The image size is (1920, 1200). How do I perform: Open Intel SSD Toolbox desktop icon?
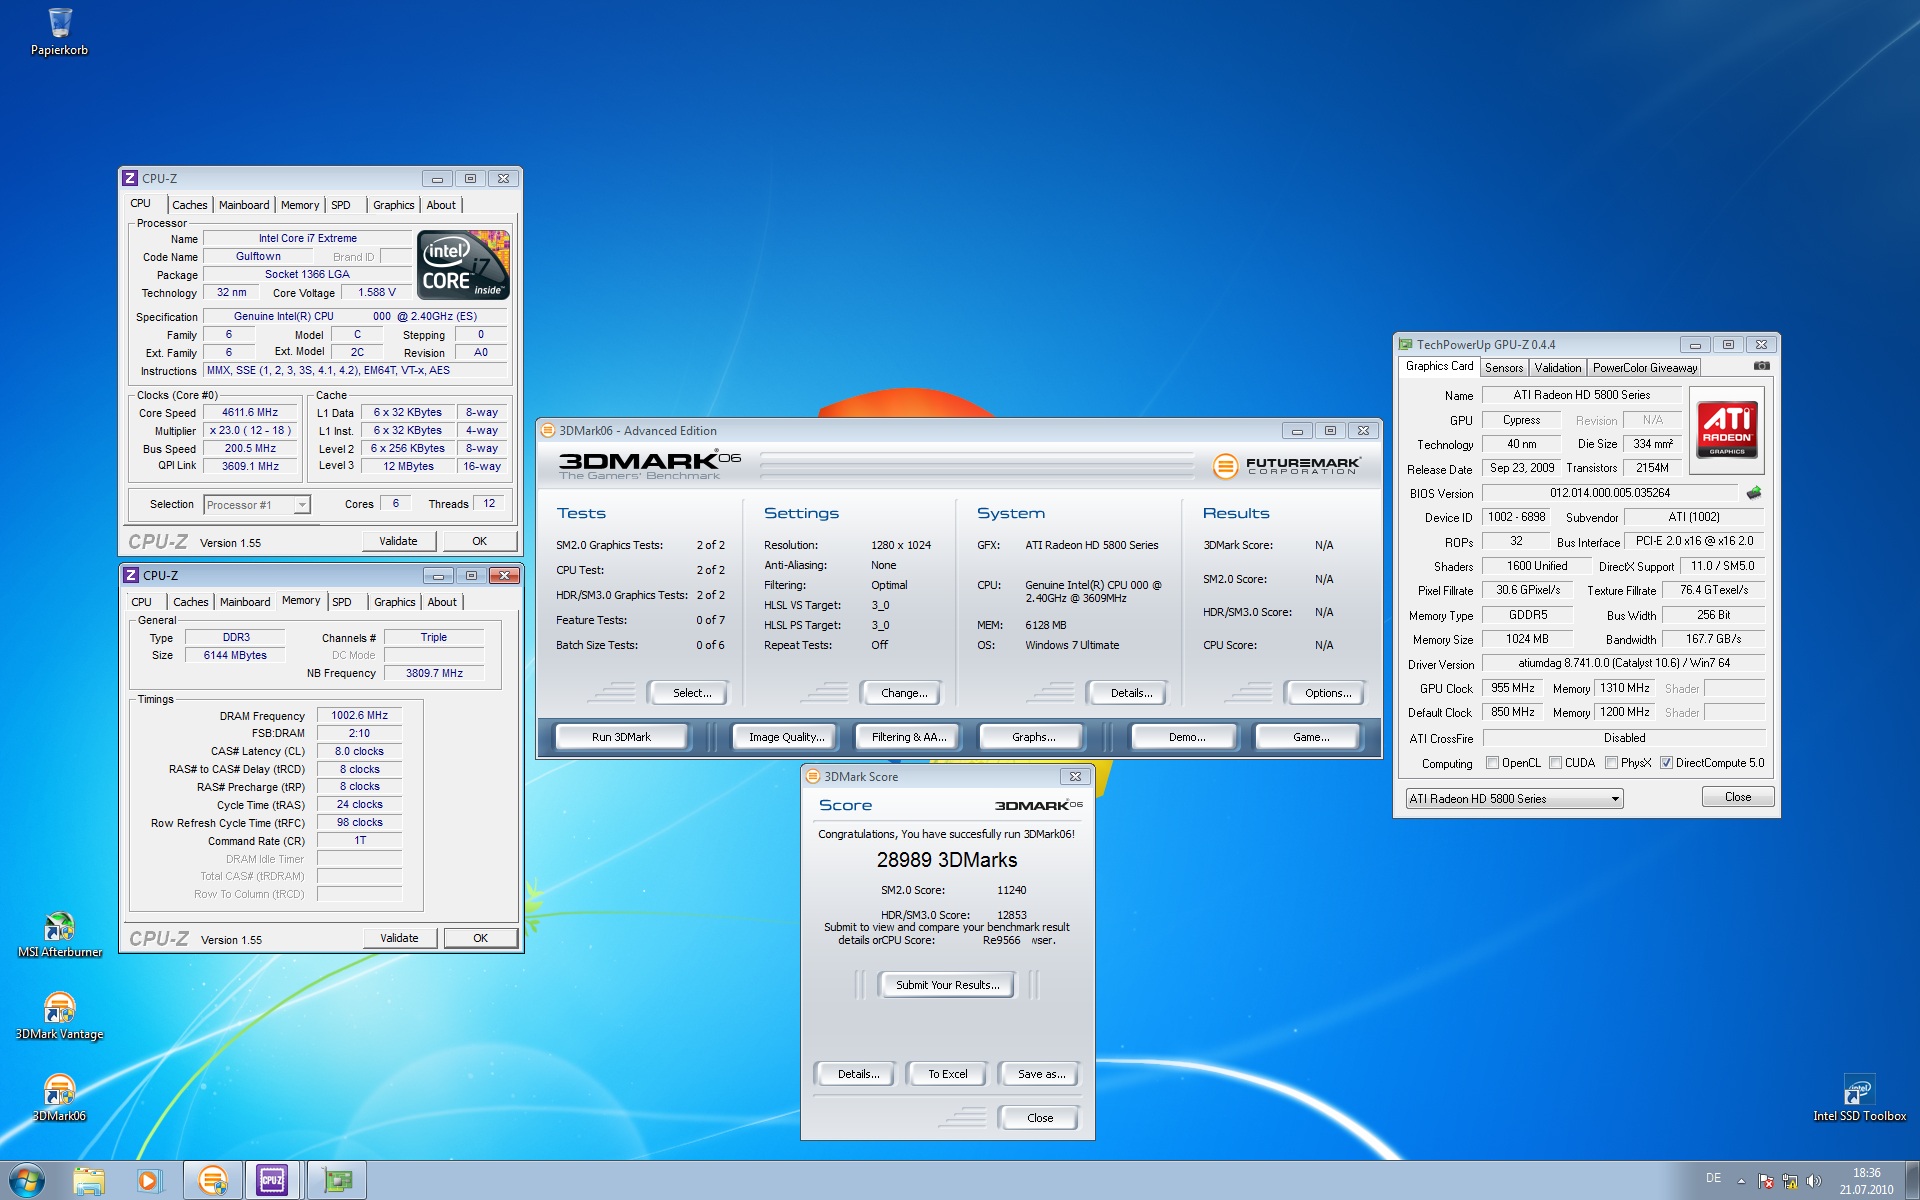click(x=1859, y=1097)
